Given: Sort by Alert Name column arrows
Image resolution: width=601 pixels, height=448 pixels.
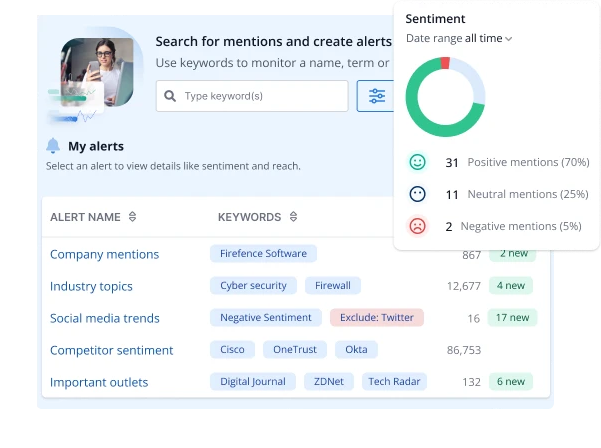Looking at the screenshot, I should point(133,217).
